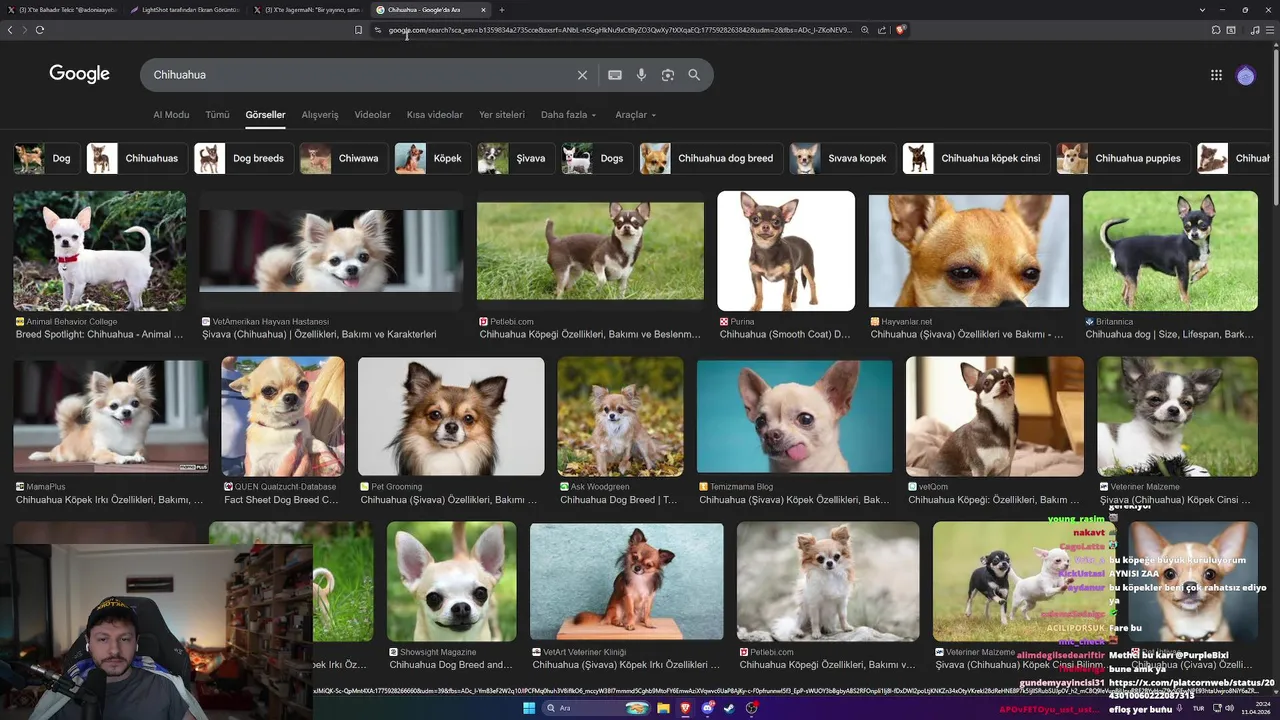1280x720 pixels.
Task: Bookmark this page in address bar
Action: (359, 30)
